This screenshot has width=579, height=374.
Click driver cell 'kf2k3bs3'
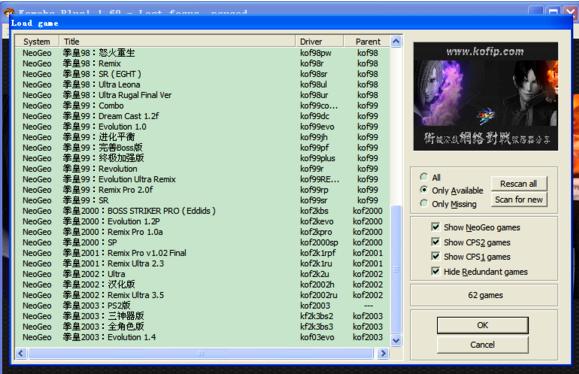coord(316,327)
